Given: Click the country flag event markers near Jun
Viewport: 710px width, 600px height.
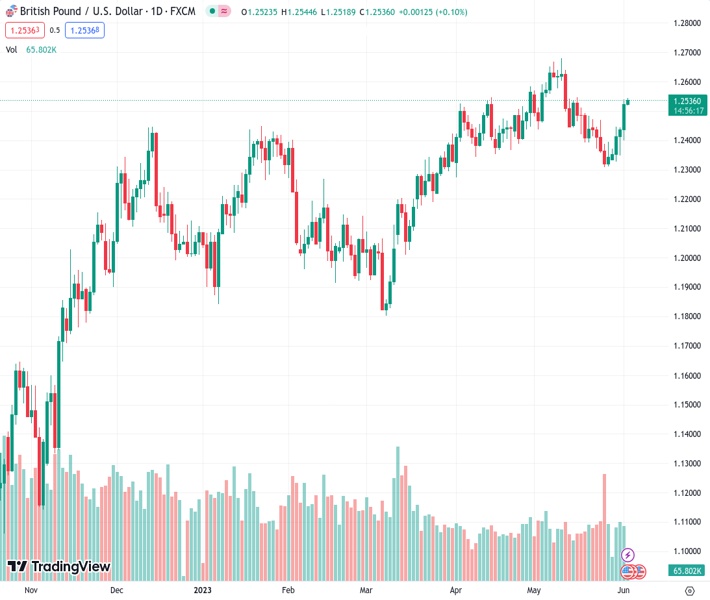Looking at the screenshot, I should tap(634, 571).
